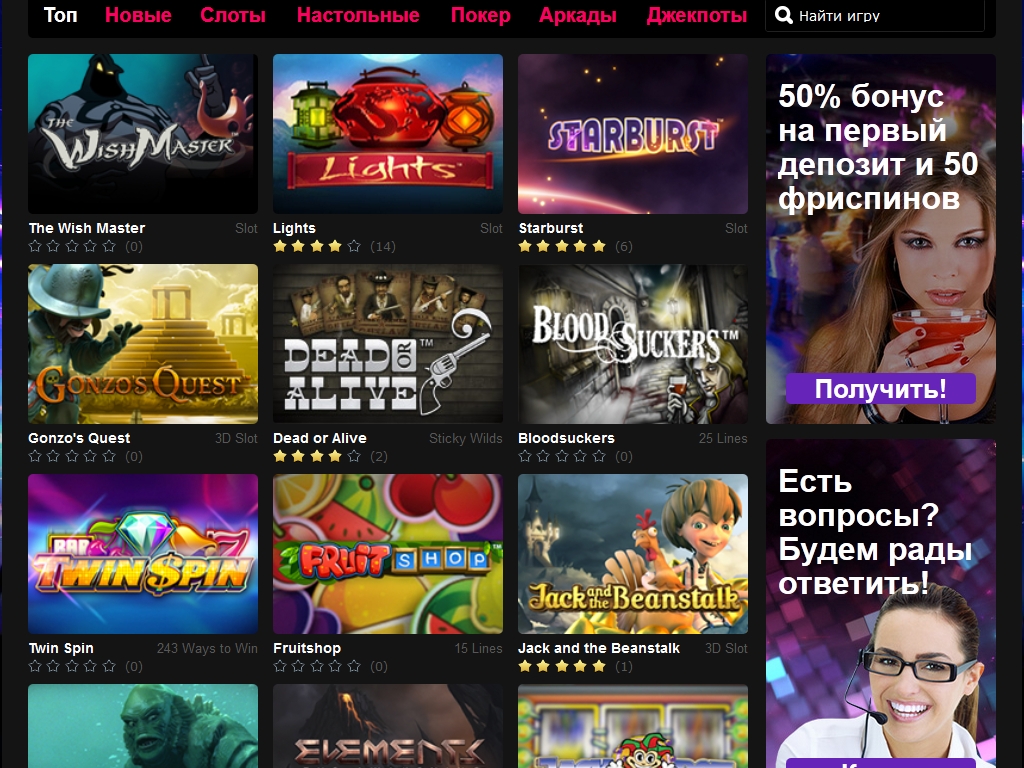1024x768 pixels.
Task: Launch Dead or Alive game thumbnail
Action: coord(388,344)
